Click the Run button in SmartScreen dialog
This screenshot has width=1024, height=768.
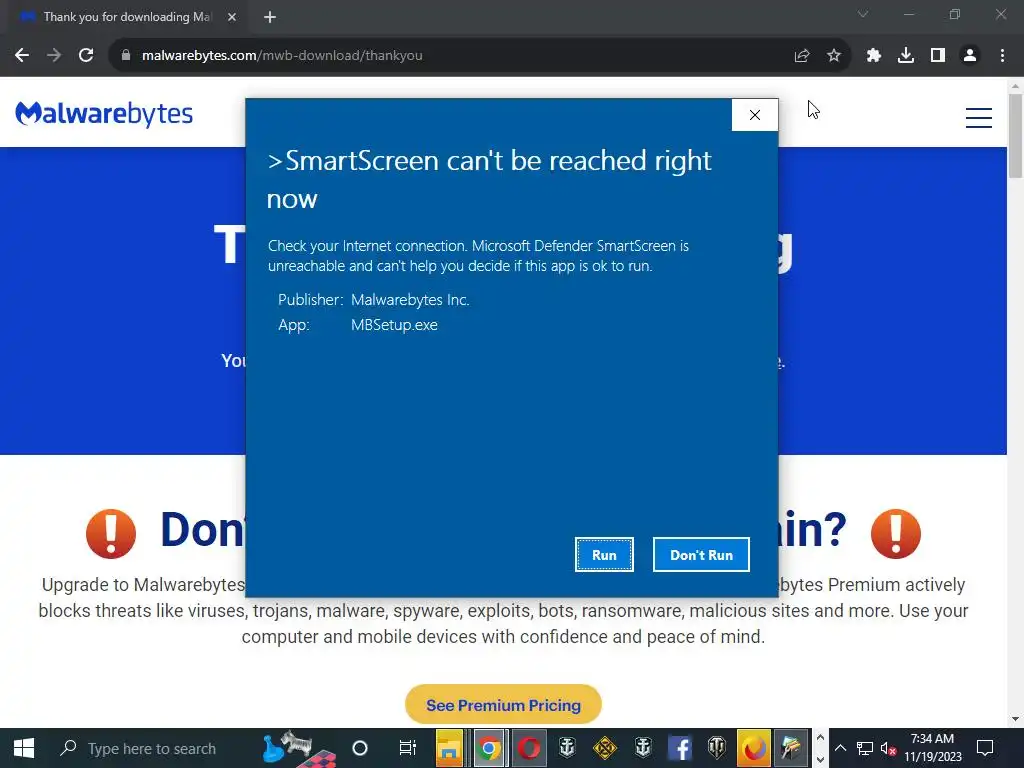coord(604,554)
